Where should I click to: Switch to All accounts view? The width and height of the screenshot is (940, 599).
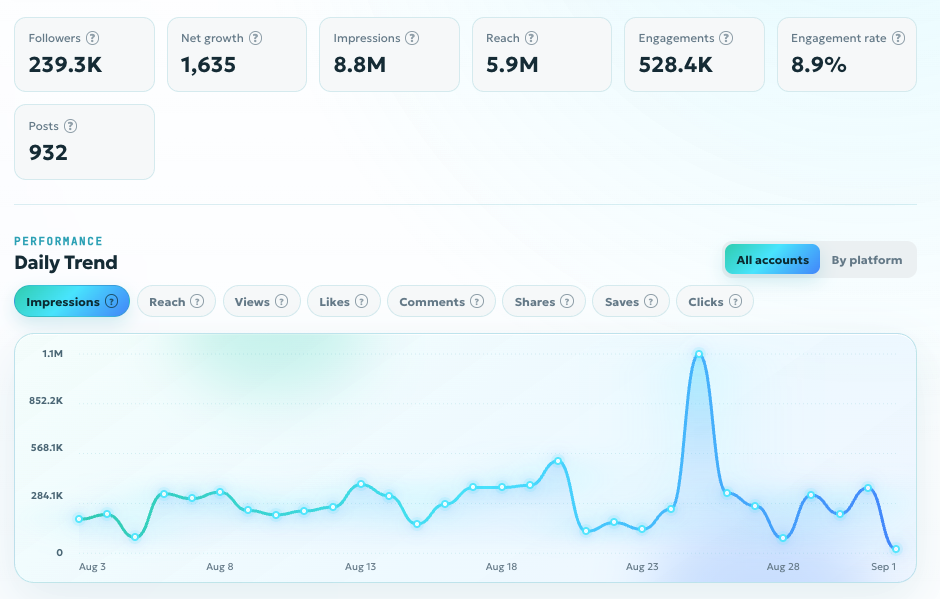click(772, 260)
